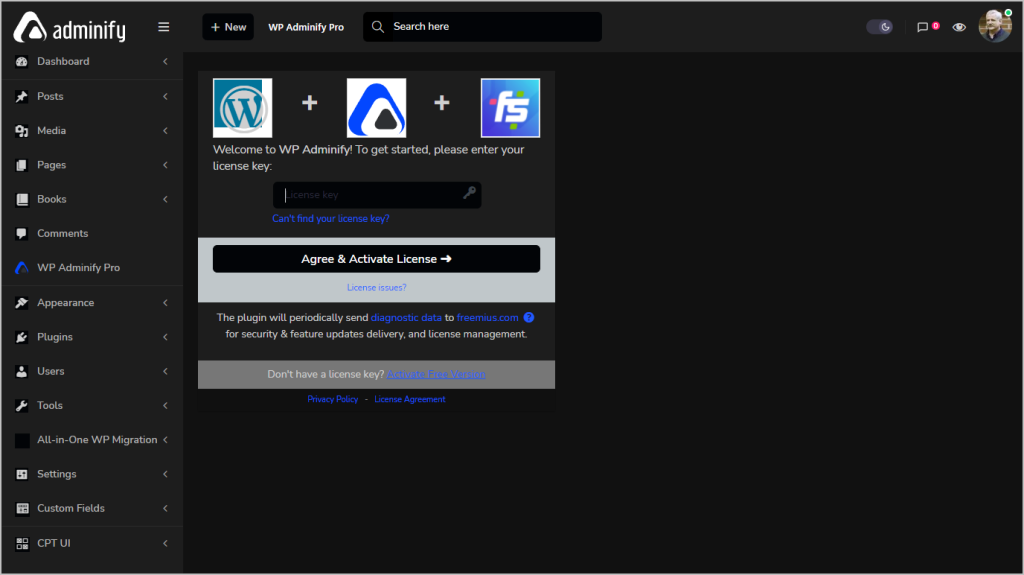Expand the Books submenu chevron
The width and height of the screenshot is (1024, 575).
(x=165, y=199)
